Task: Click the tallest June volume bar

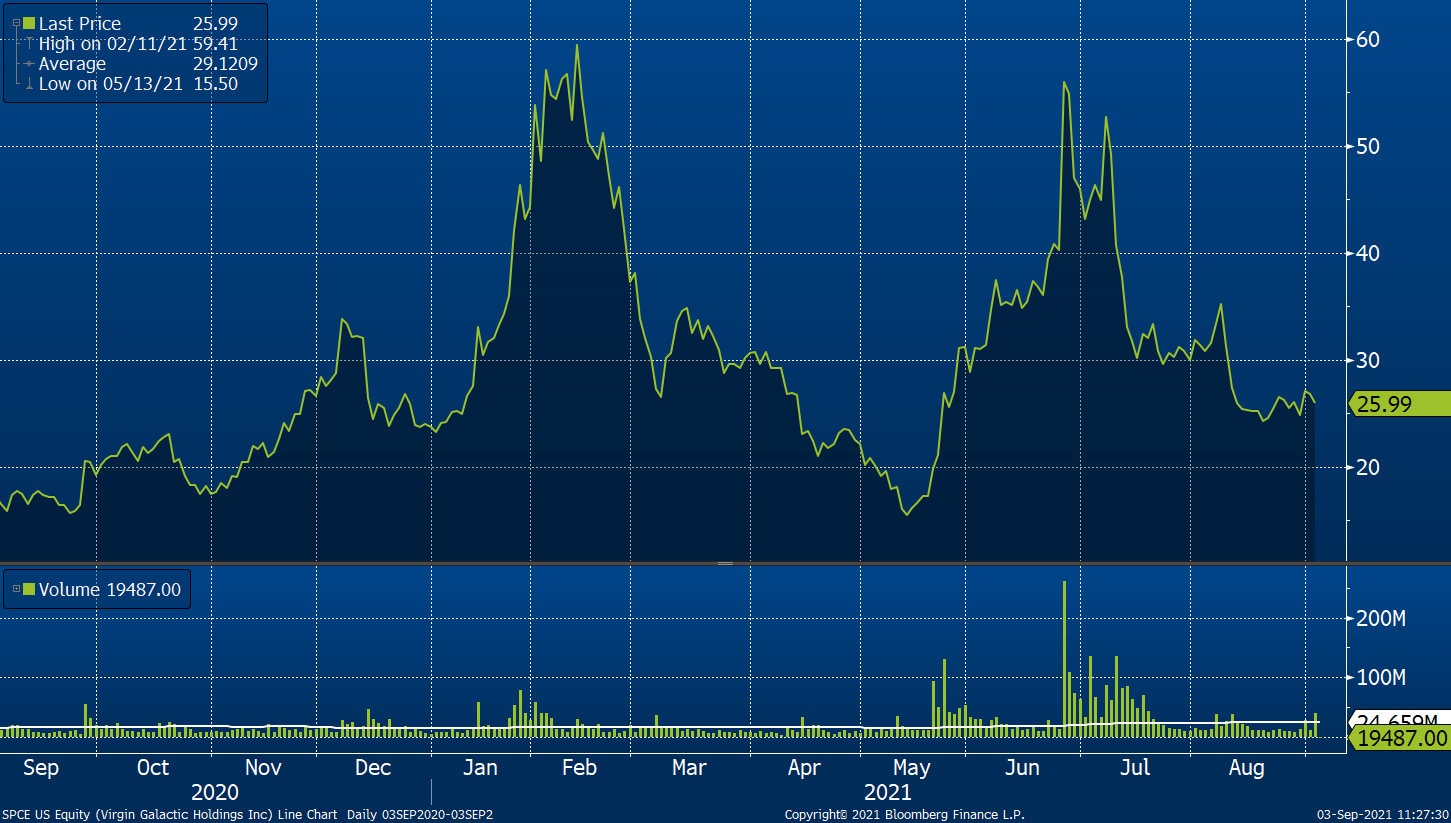Action: point(1064,659)
